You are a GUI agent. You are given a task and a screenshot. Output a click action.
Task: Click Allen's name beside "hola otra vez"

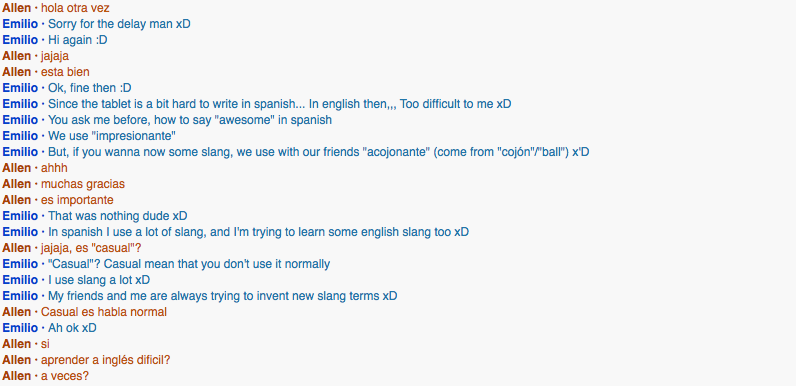coord(16,8)
